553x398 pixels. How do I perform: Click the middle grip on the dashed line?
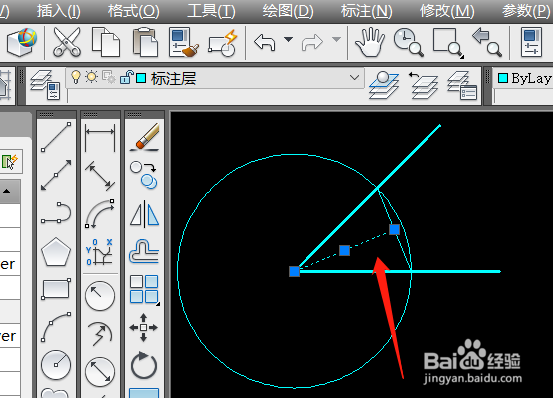(x=344, y=251)
